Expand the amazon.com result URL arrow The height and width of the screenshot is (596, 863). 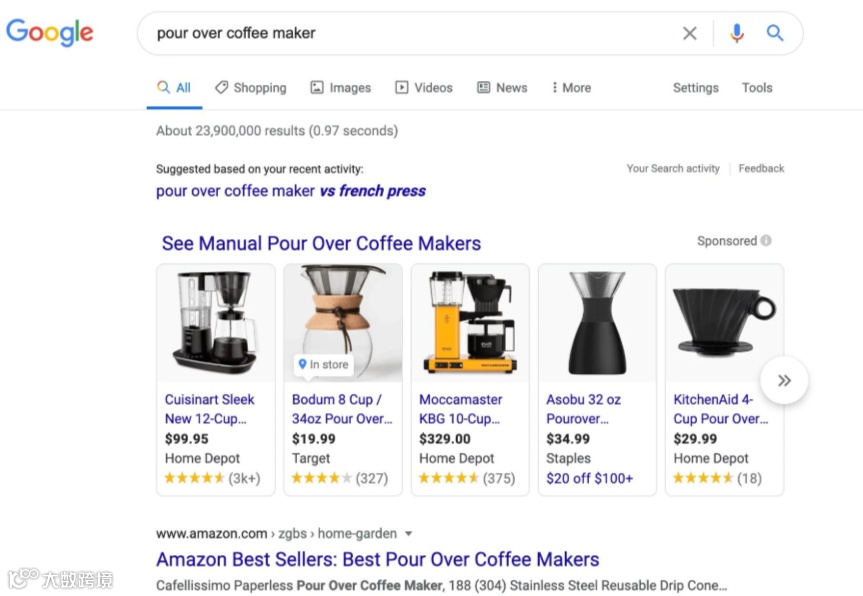pos(408,533)
